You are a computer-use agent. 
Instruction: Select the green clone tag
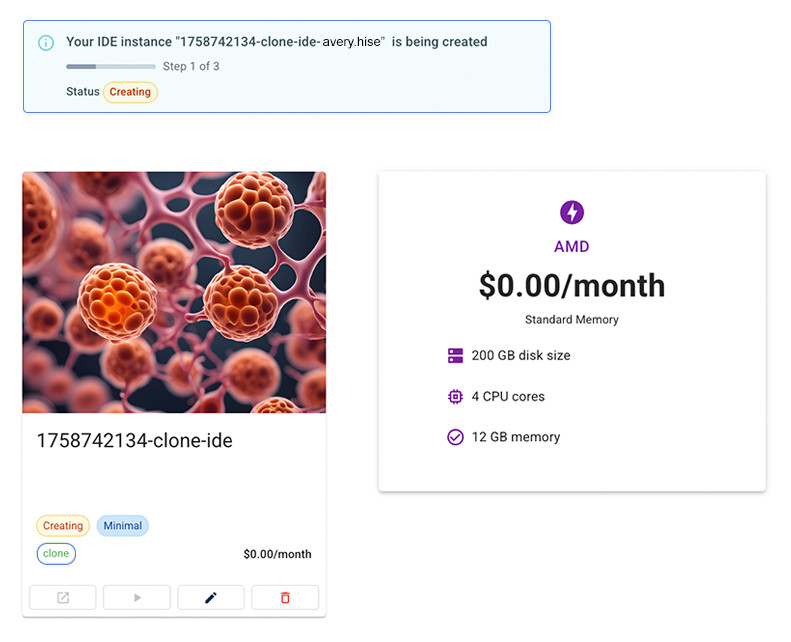point(56,554)
